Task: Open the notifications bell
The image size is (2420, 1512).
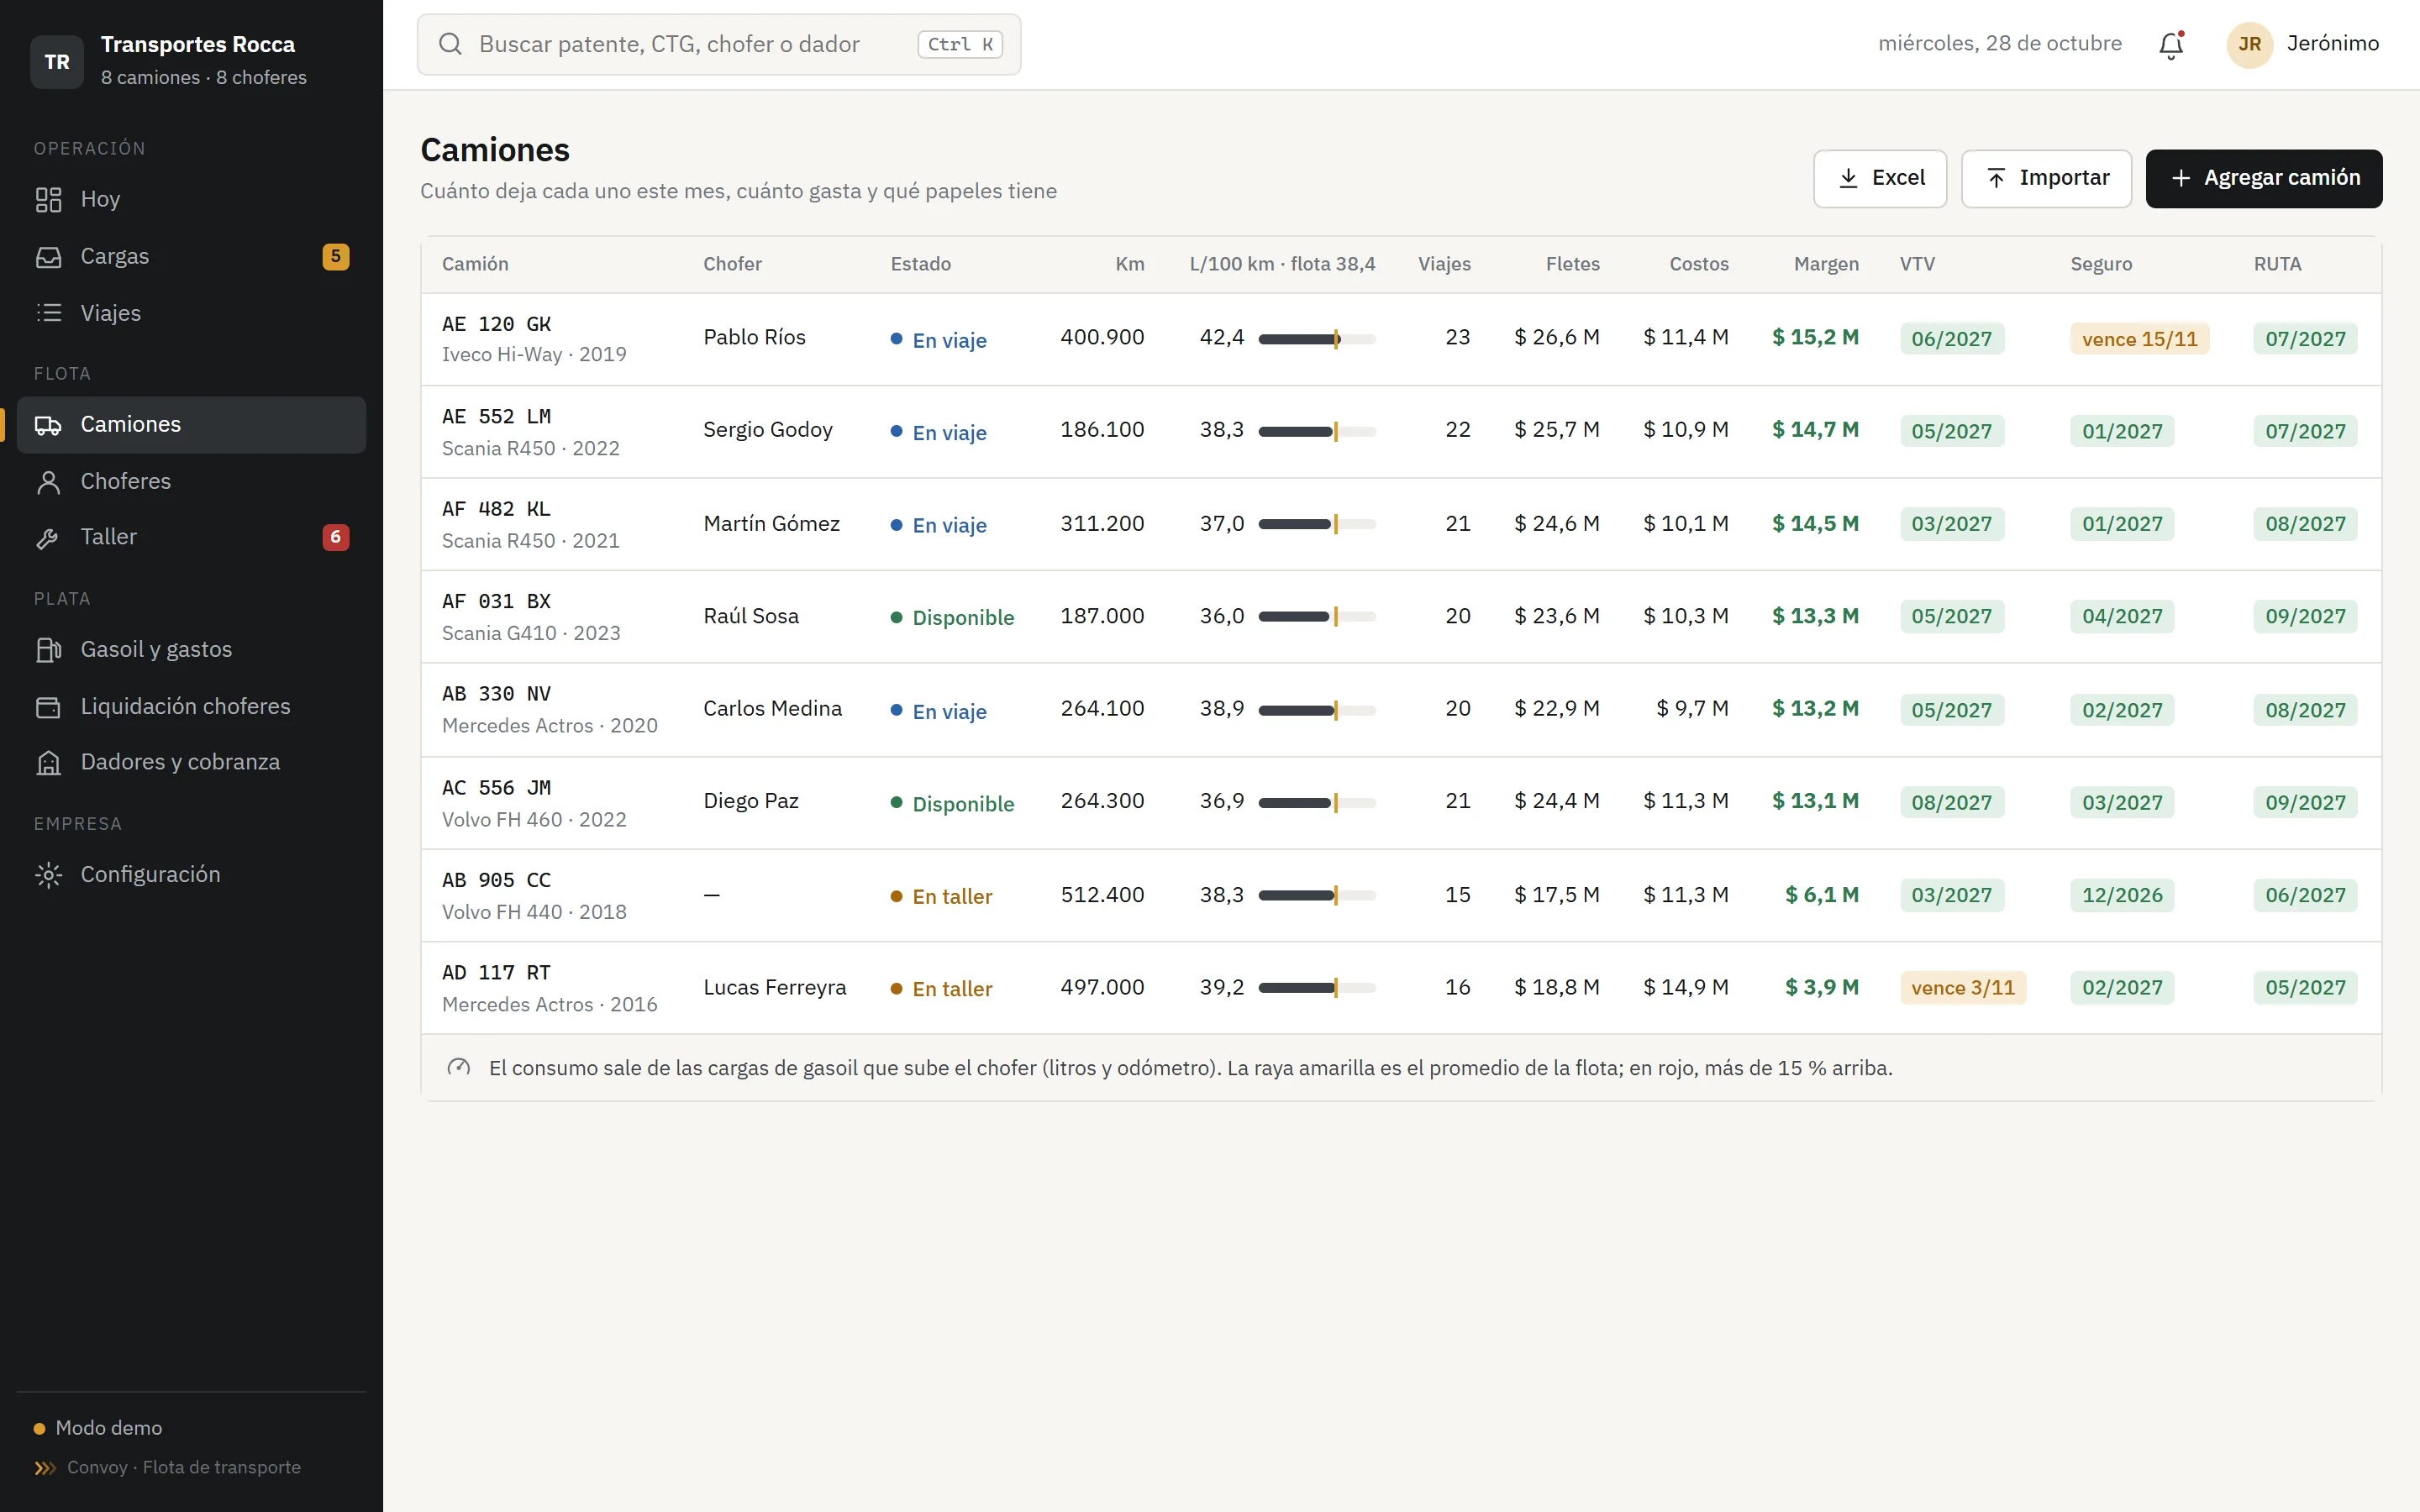Action: point(2170,45)
